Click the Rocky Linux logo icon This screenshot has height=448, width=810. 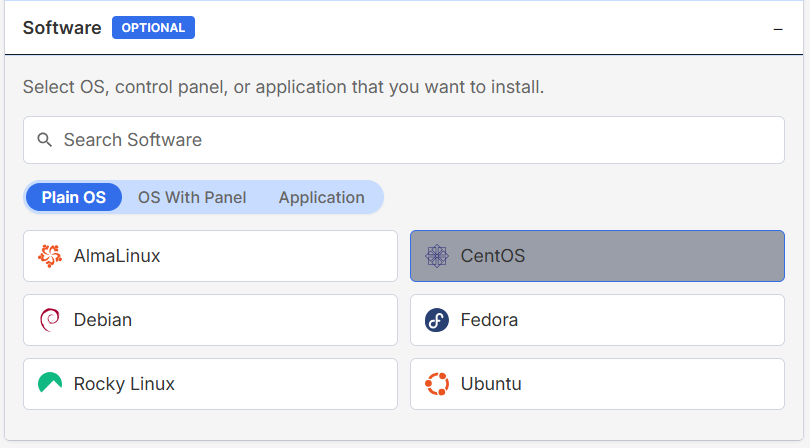50,383
